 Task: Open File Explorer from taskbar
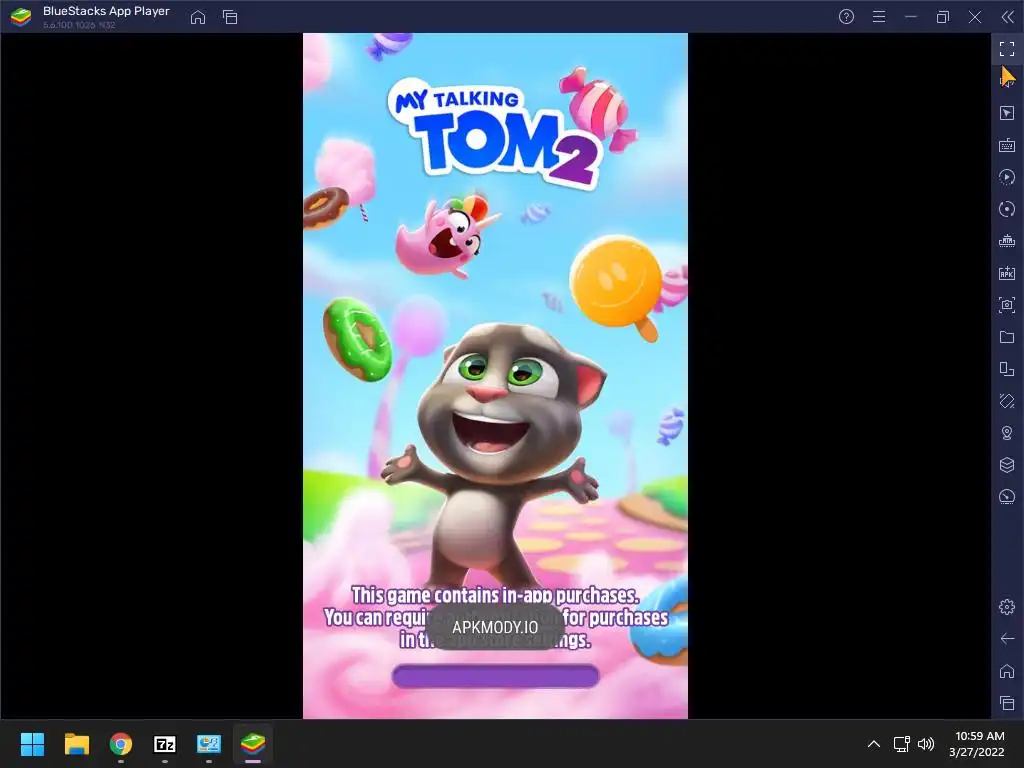pyautogui.click(x=76, y=744)
